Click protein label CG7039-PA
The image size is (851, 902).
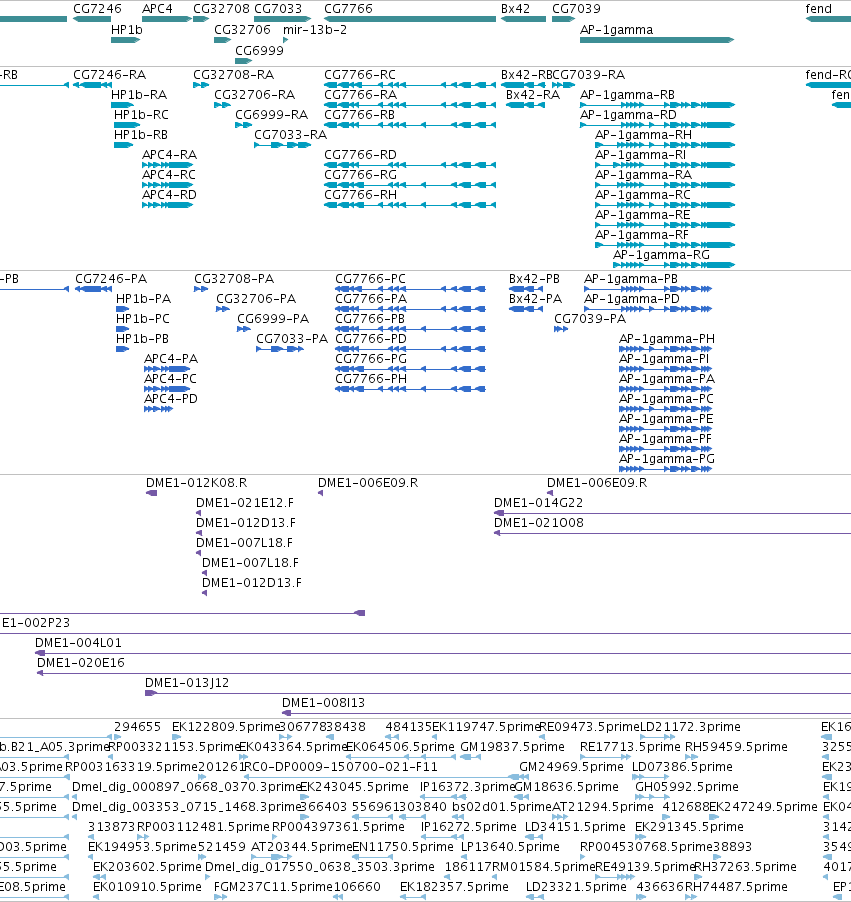(590, 319)
